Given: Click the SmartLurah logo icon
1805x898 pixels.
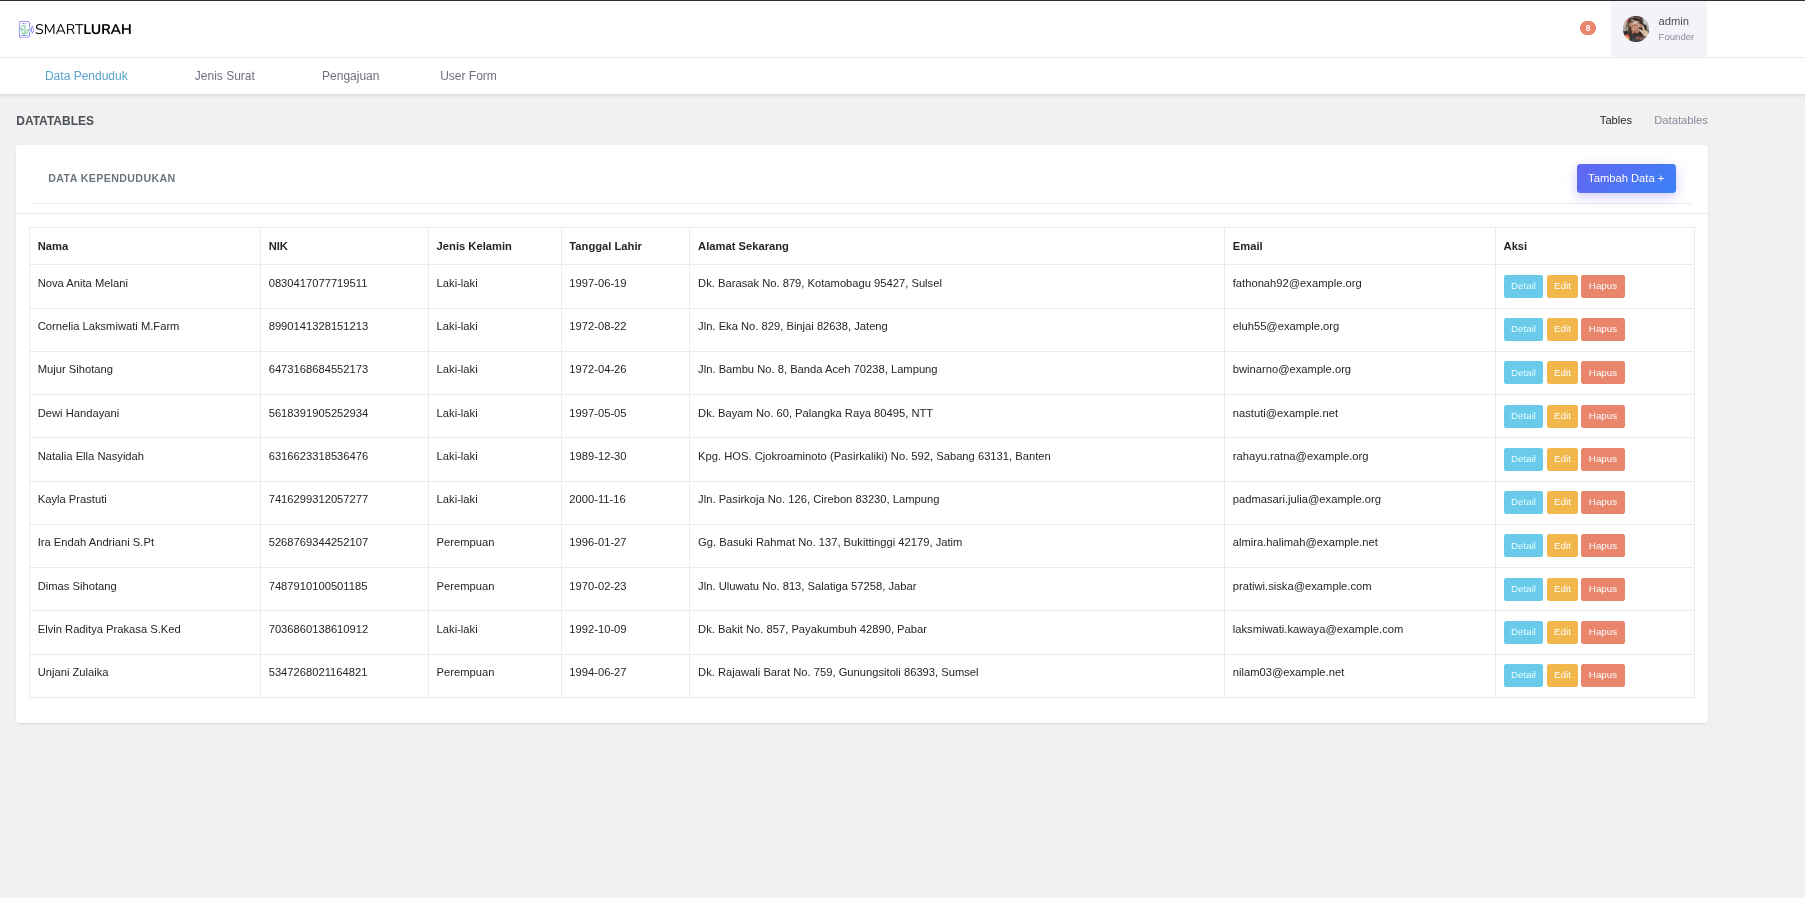Looking at the screenshot, I should (x=26, y=29).
